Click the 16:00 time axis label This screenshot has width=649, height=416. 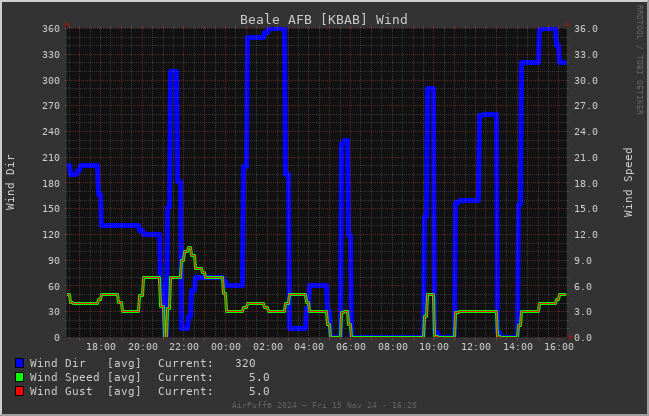click(559, 346)
